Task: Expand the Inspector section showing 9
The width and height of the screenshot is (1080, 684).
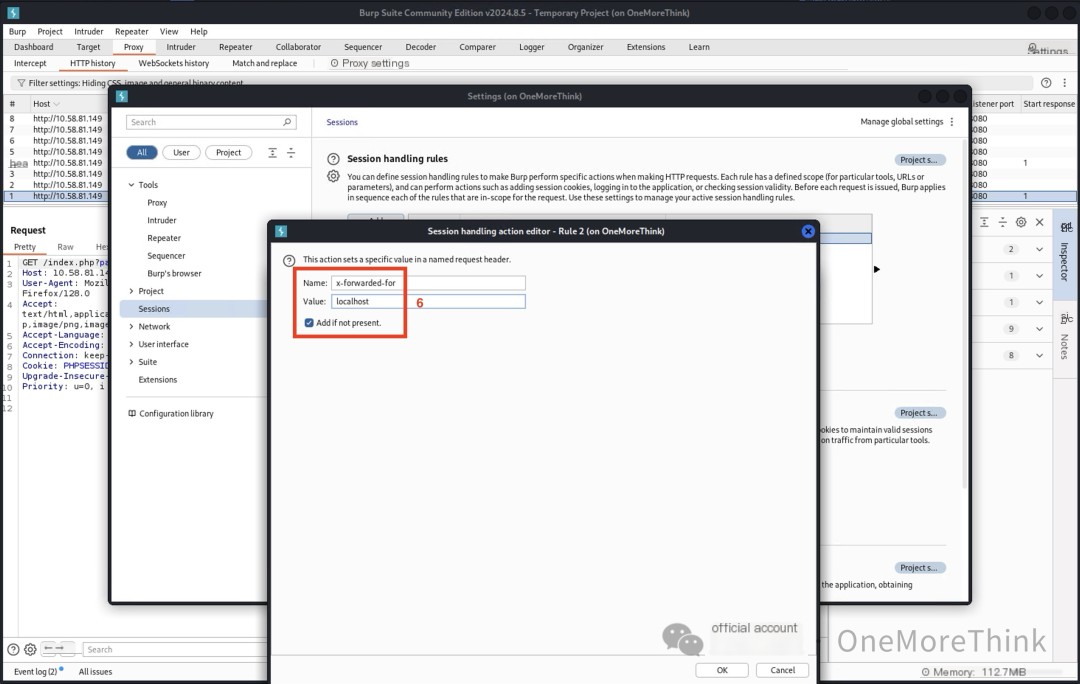Action: pos(1039,329)
